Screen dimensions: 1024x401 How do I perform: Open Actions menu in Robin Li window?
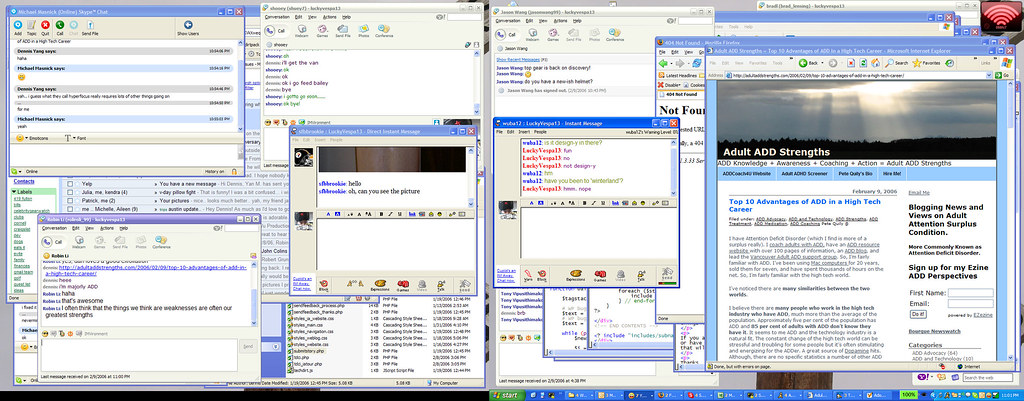[107, 228]
